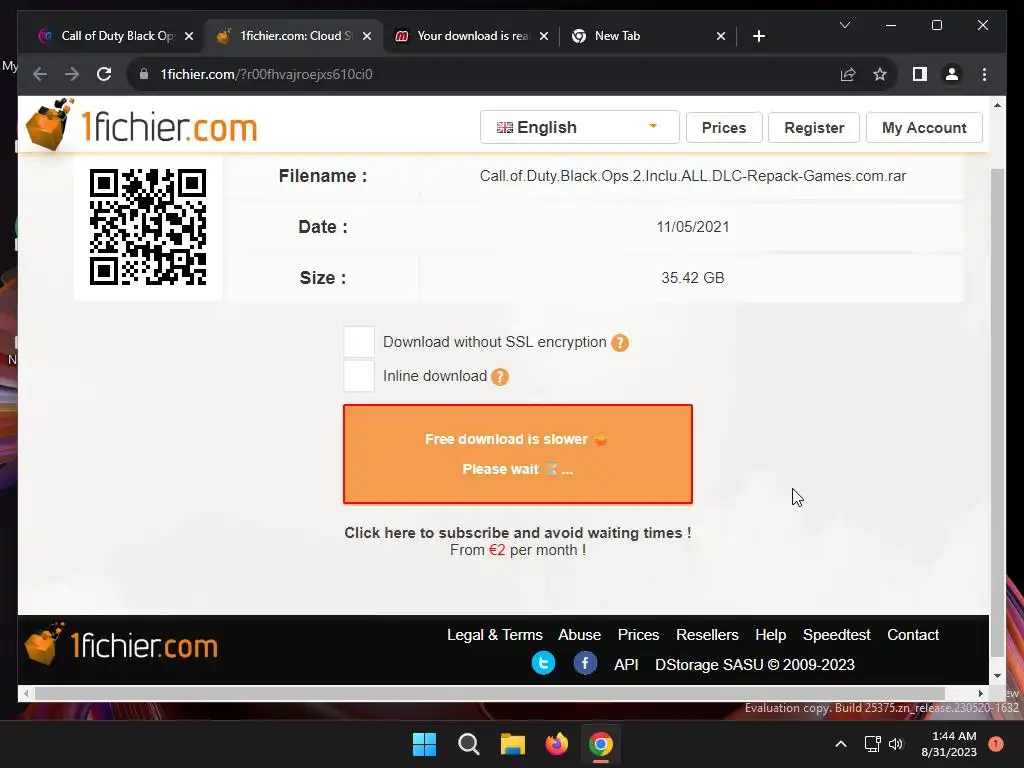Open the volume control tray icon
The width and height of the screenshot is (1024, 768).
pos(896,744)
